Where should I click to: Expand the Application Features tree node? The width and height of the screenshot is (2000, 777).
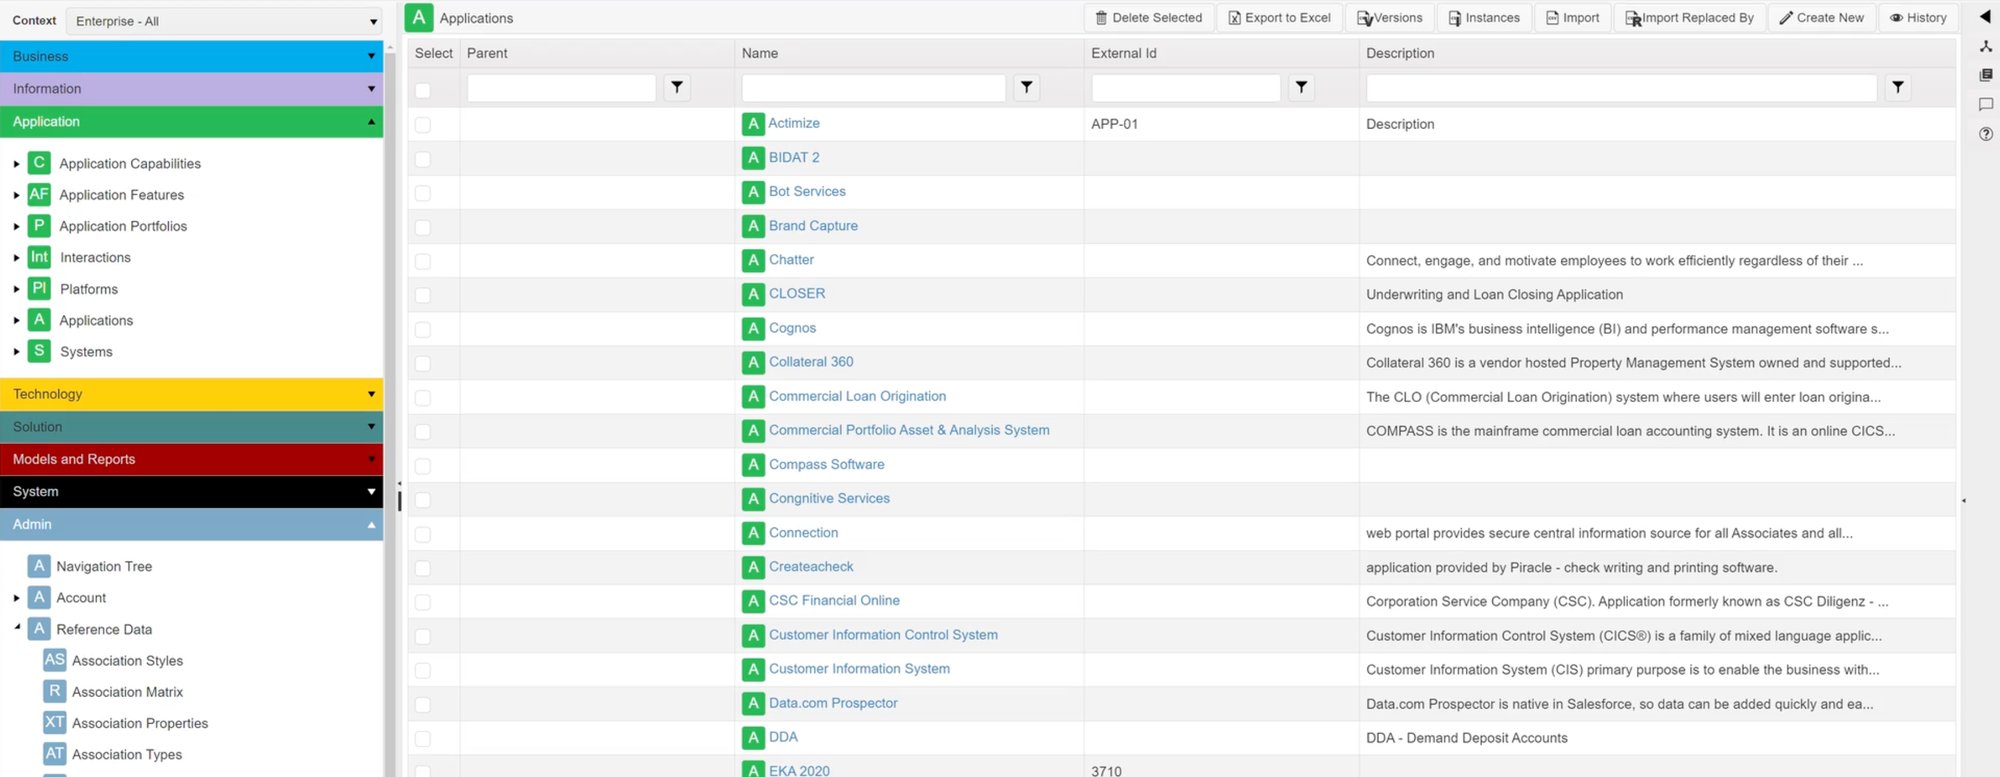click(x=16, y=195)
